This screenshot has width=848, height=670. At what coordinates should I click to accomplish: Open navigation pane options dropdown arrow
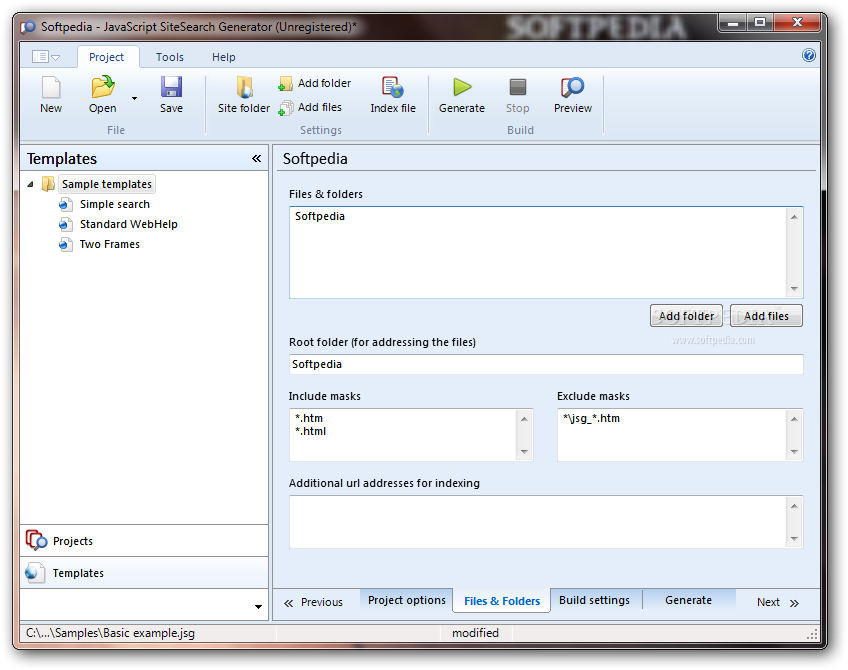tap(258, 607)
